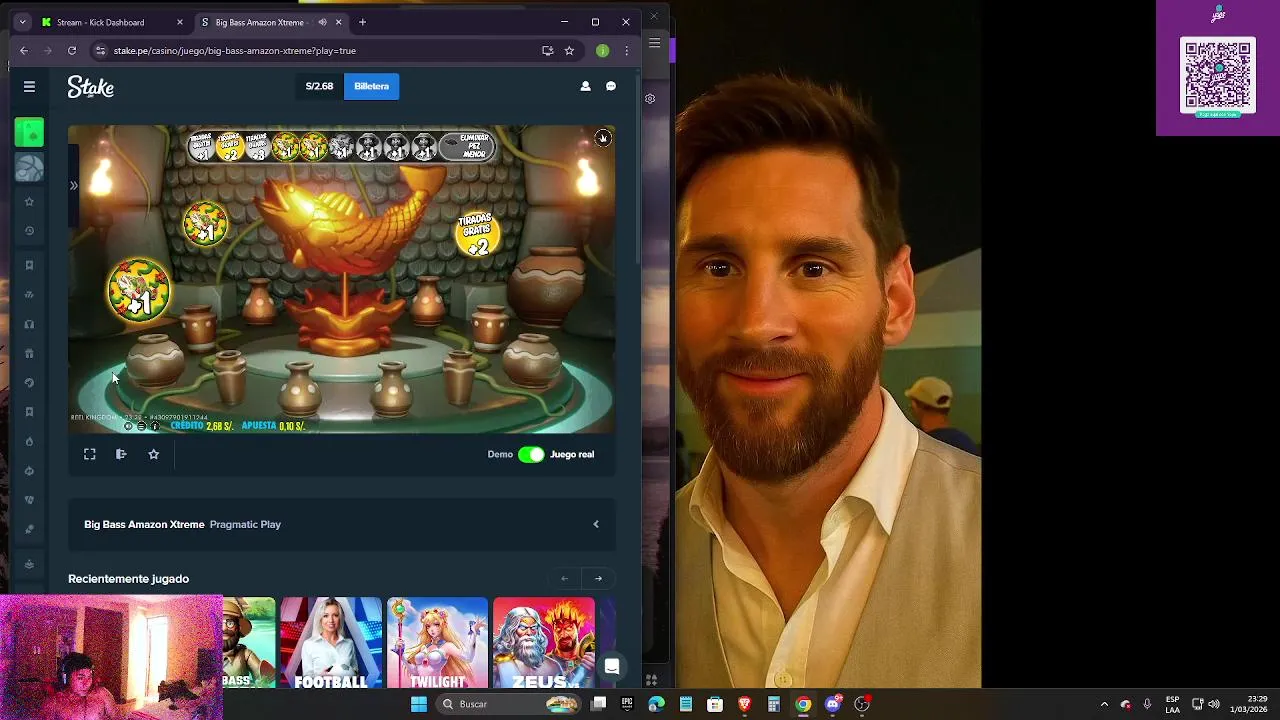
Task: Open the ZEUS game thumbnail
Action: click(x=543, y=643)
